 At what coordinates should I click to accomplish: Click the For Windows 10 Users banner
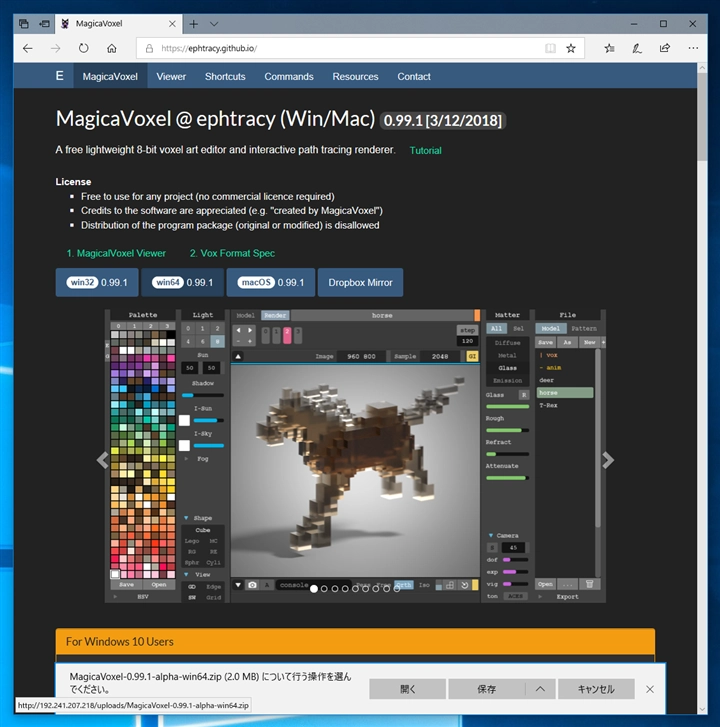(x=355, y=642)
